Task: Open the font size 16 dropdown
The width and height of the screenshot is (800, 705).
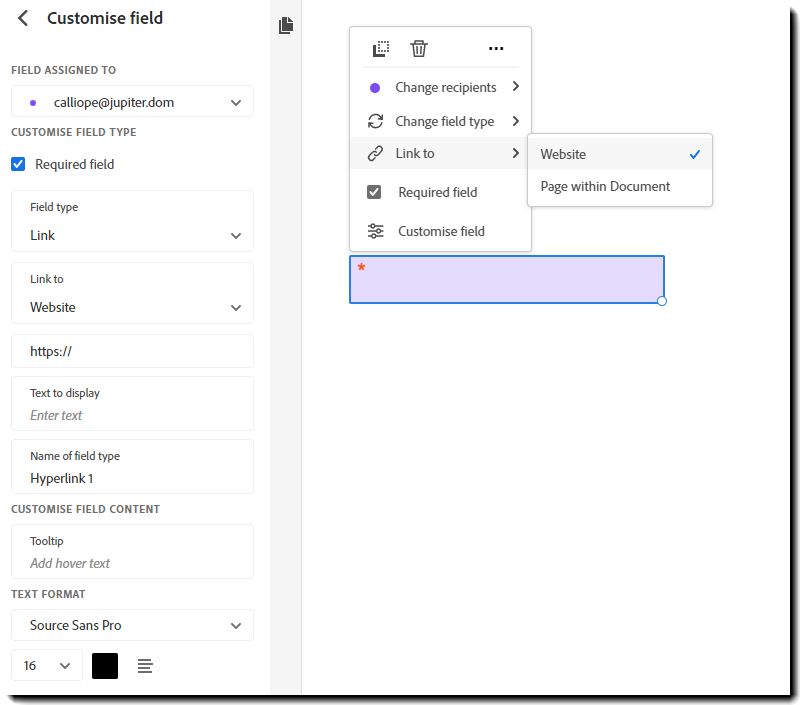Action: pyautogui.click(x=46, y=665)
